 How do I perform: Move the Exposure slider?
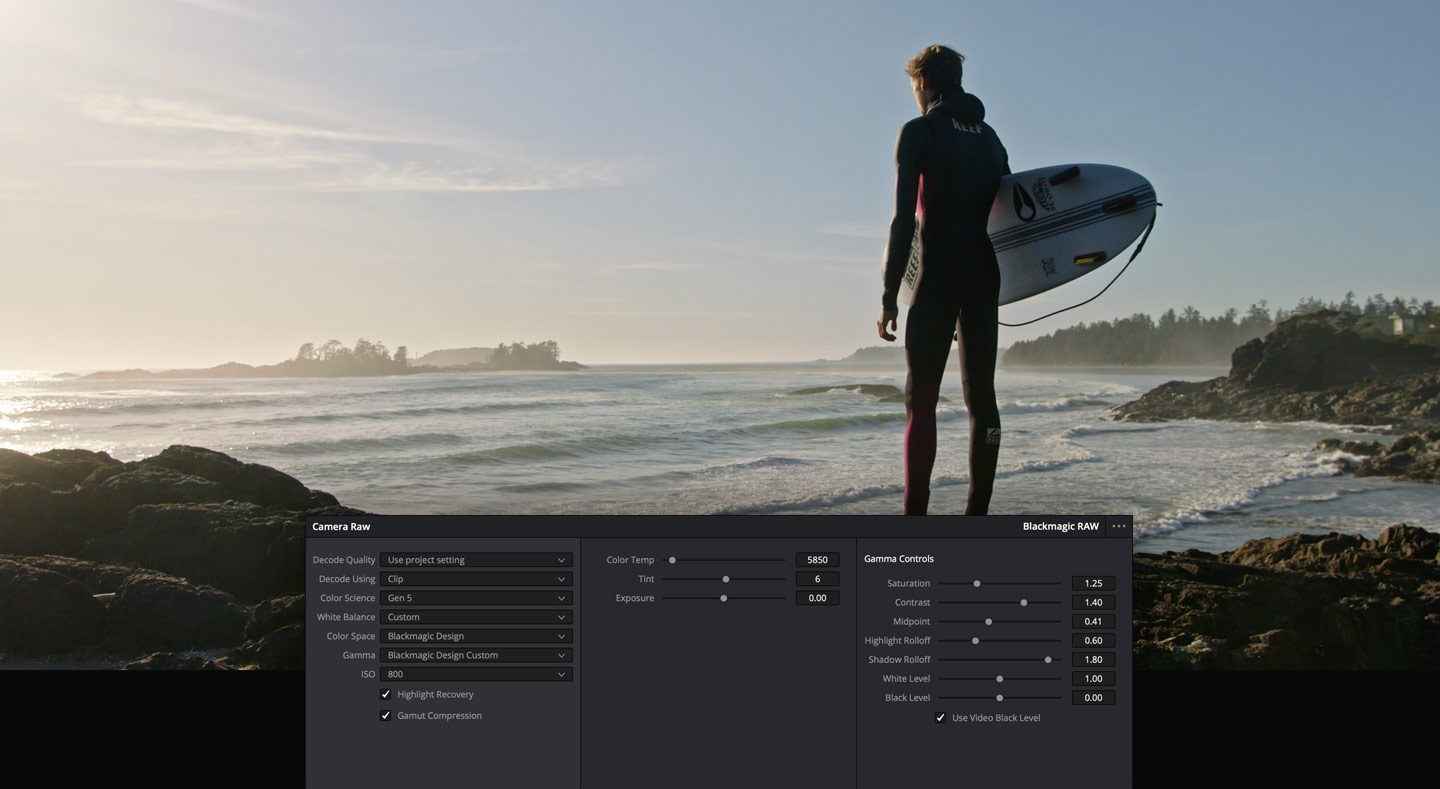tap(724, 597)
